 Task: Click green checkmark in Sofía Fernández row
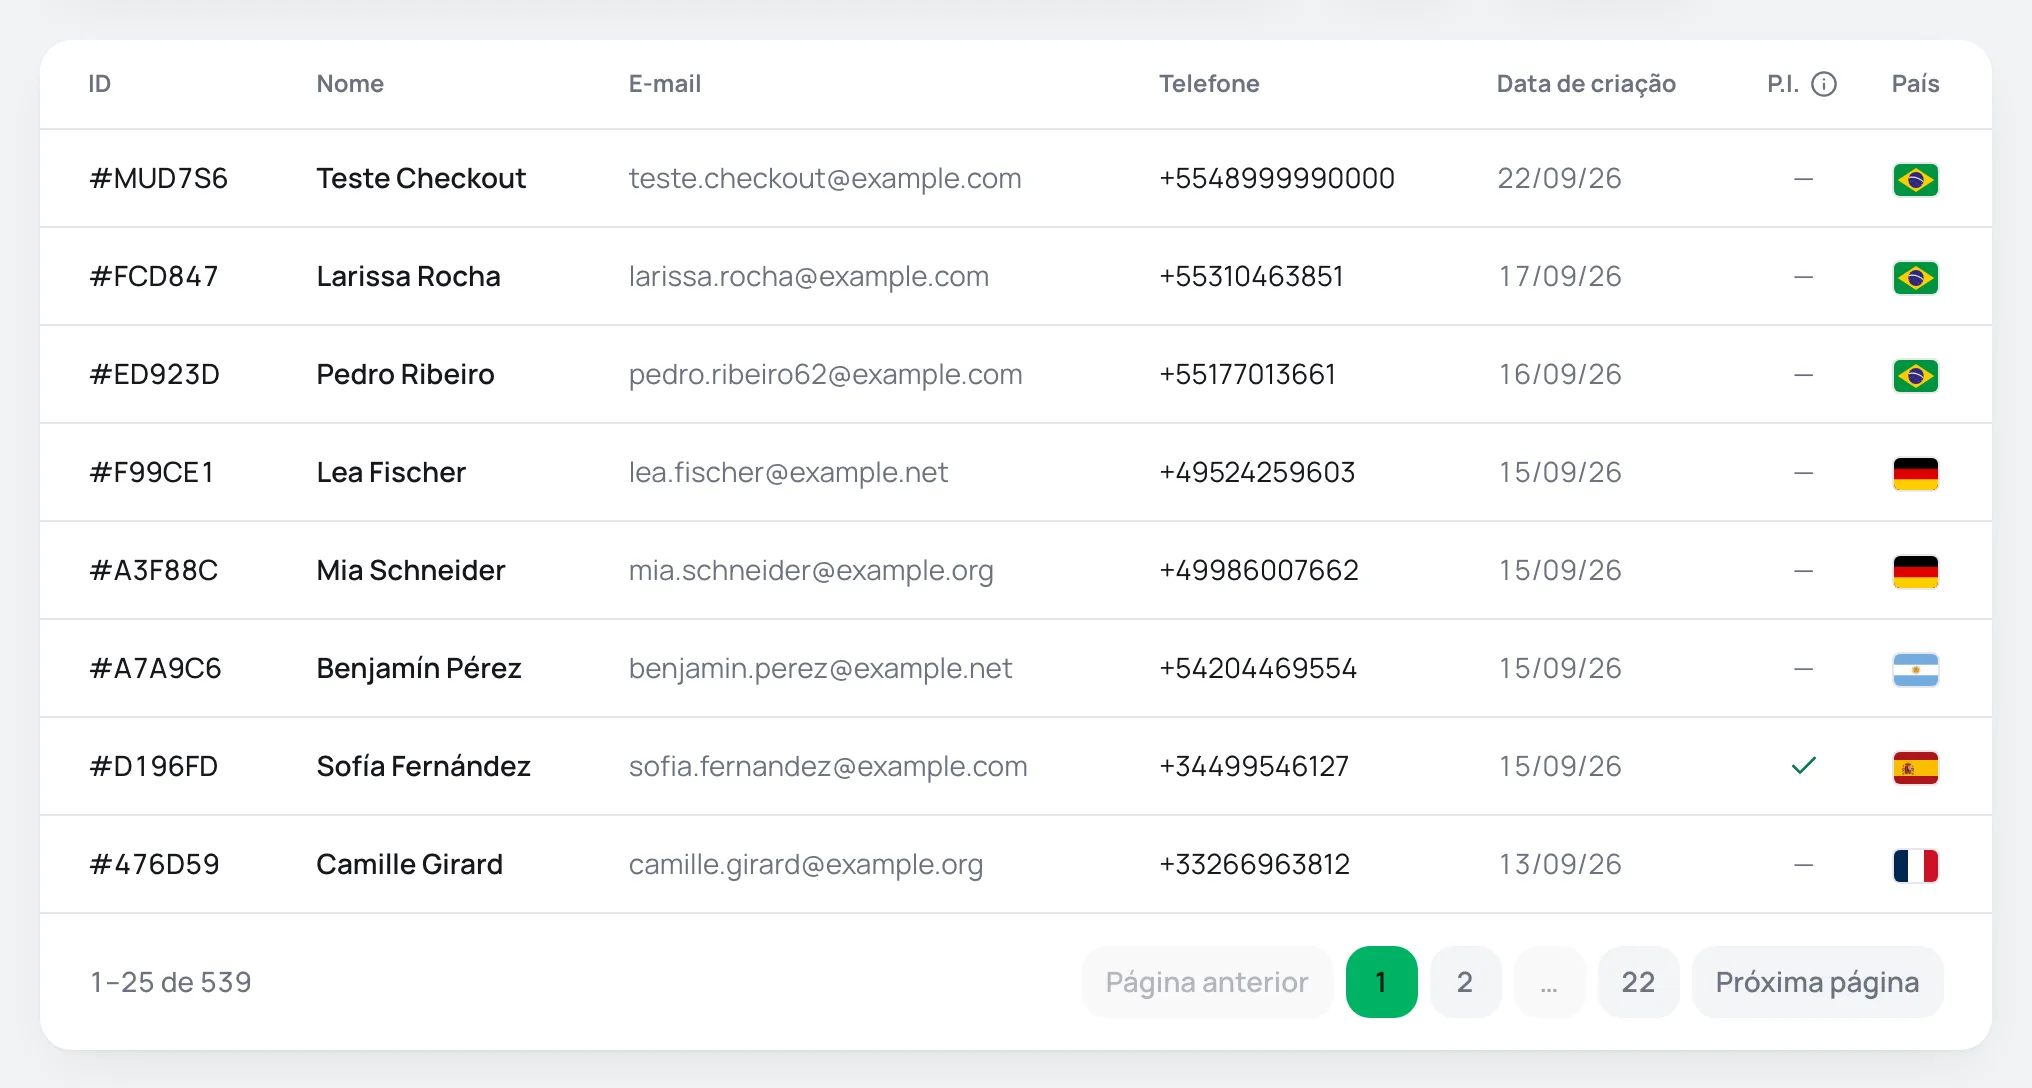click(x=1803, y=766)
